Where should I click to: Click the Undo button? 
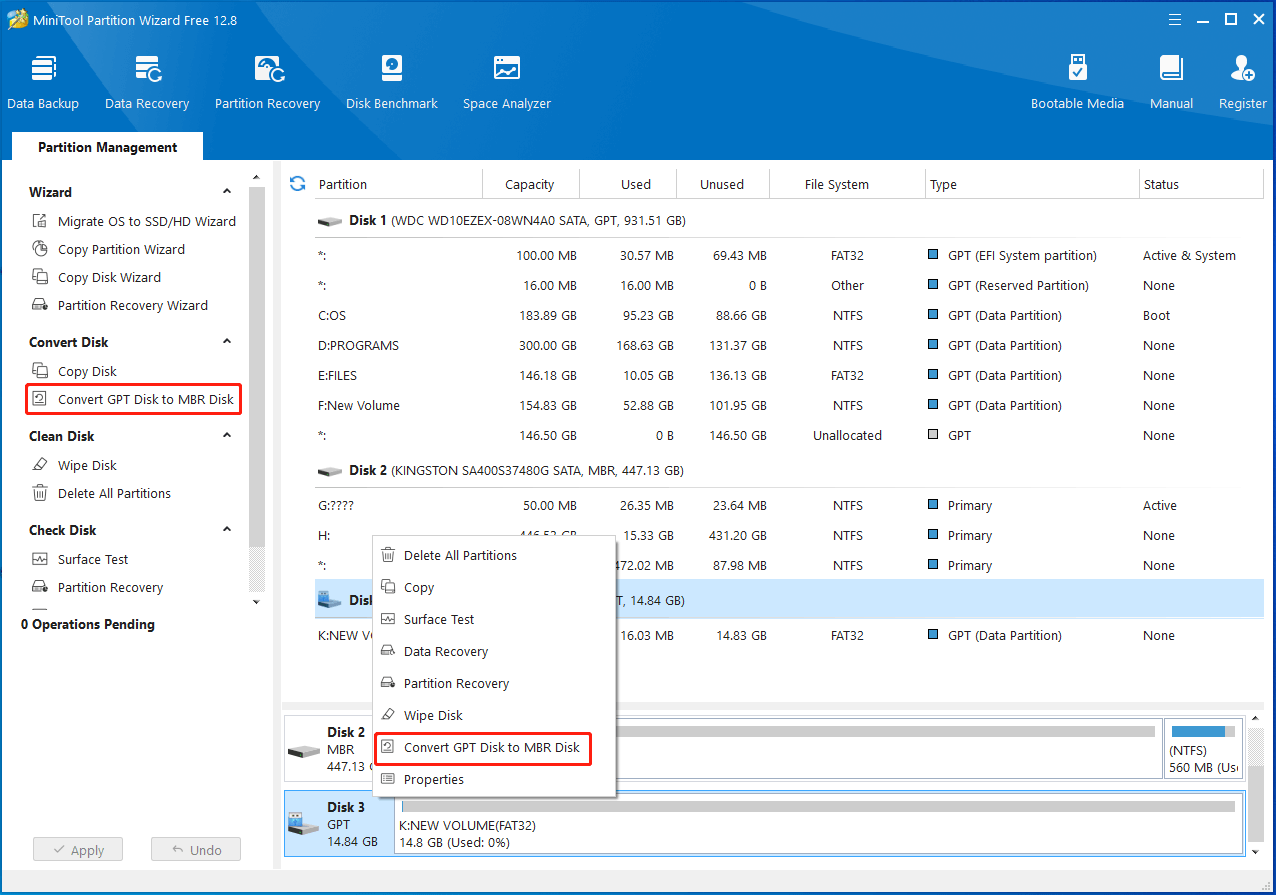[x=196, y=850]
